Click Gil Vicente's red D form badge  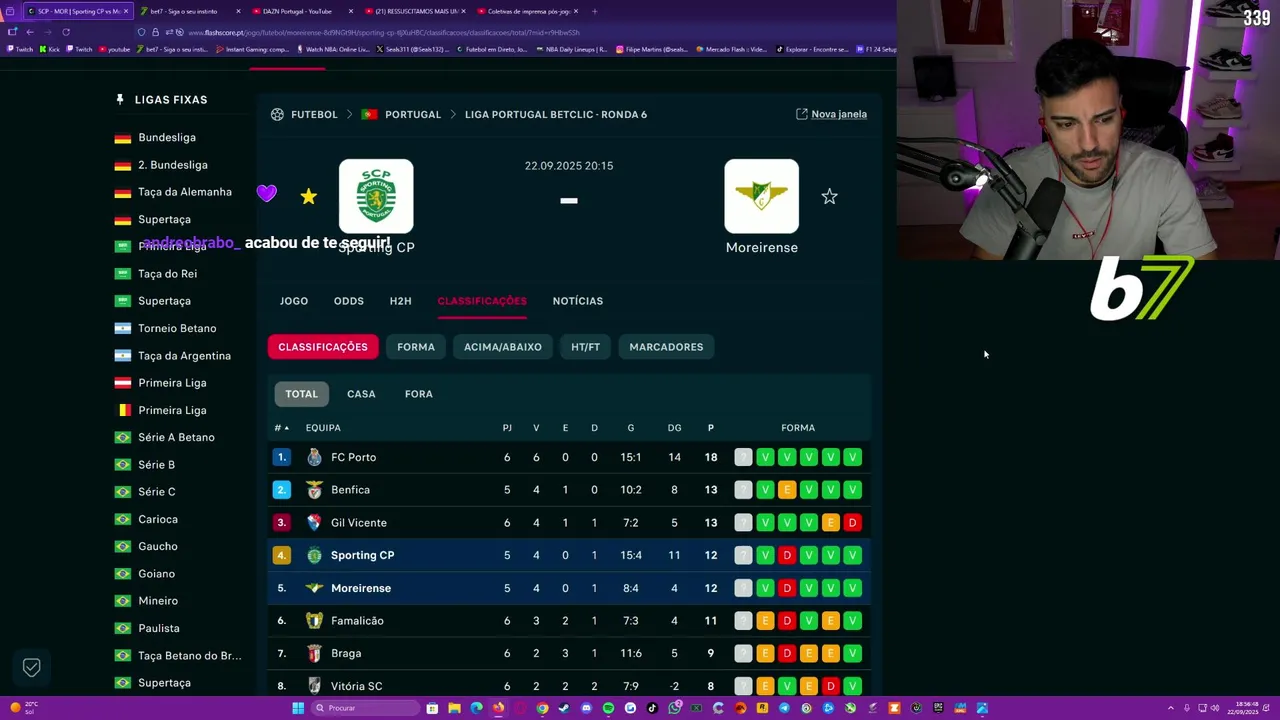(x=852, y=523)
